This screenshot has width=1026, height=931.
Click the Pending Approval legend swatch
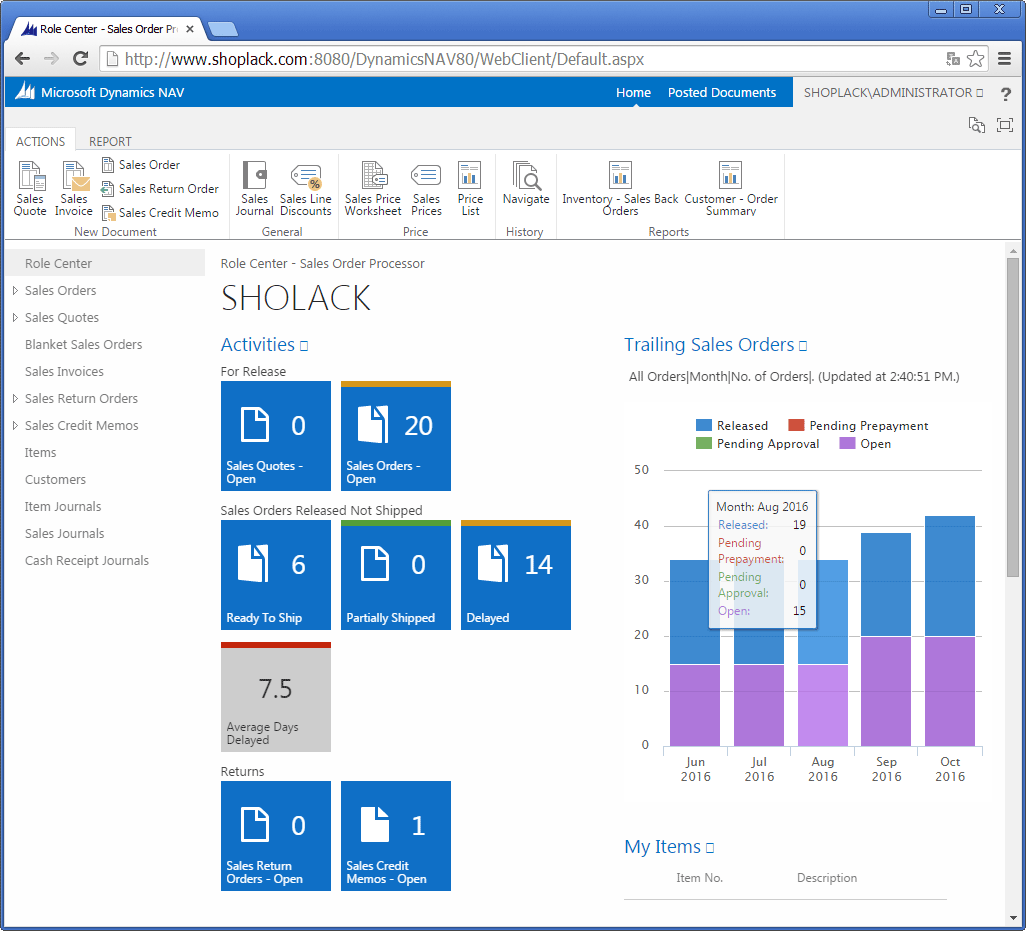click(704, 444)
